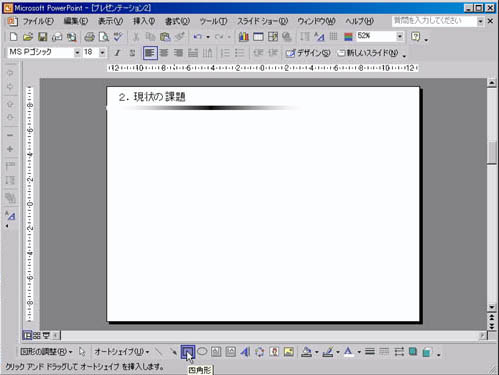The width and height of the screenshot is (499, 375).
Task: Open the font color dropdown arrow
Action: [359, 352]
